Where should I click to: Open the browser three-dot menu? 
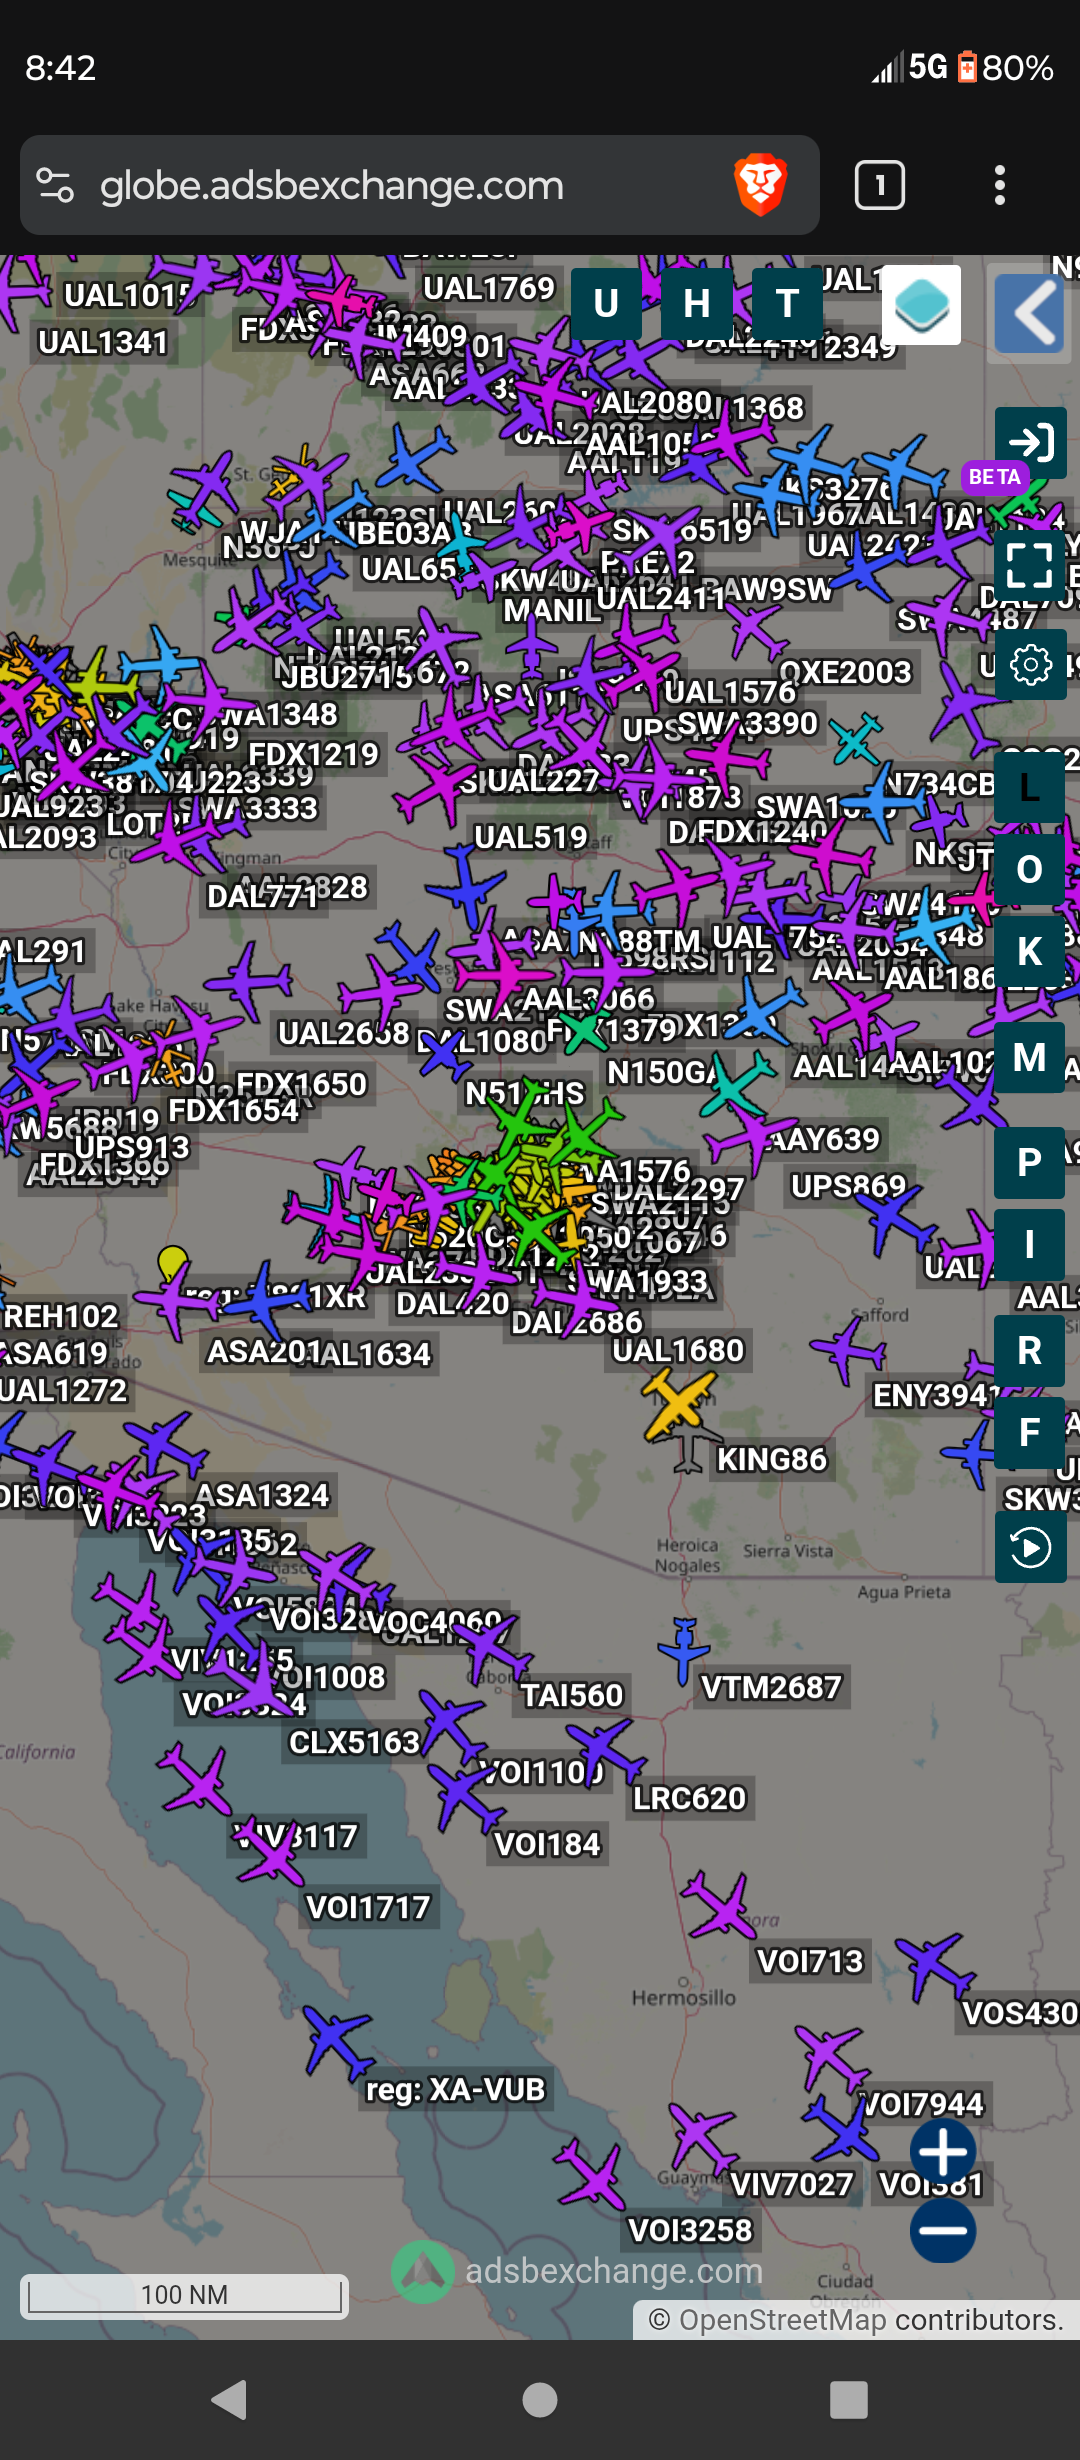click(1000, 185)
